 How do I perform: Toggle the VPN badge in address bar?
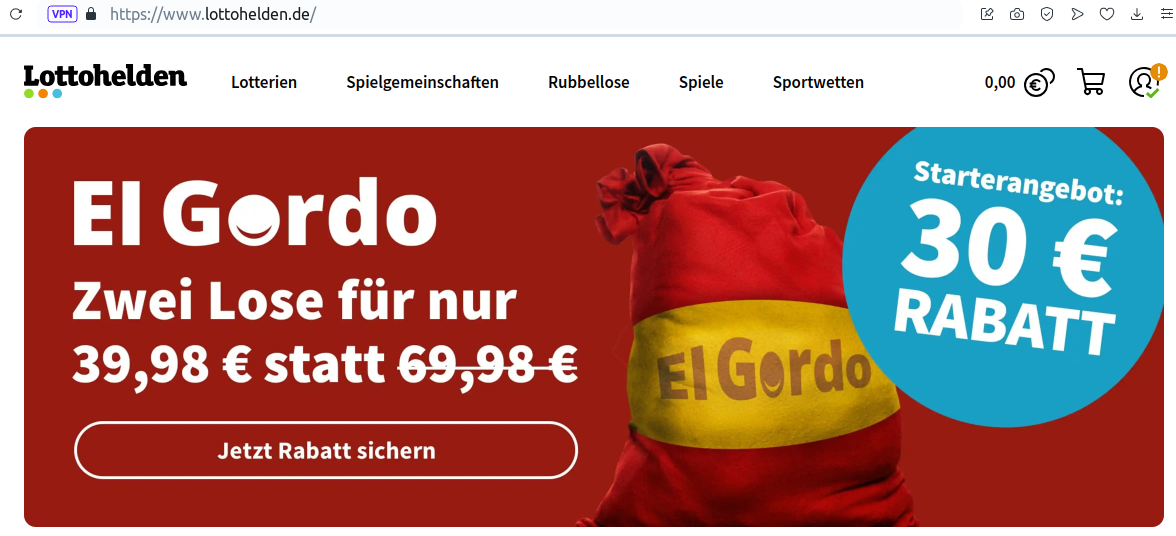pyautogui.click(x=62, y=14)
